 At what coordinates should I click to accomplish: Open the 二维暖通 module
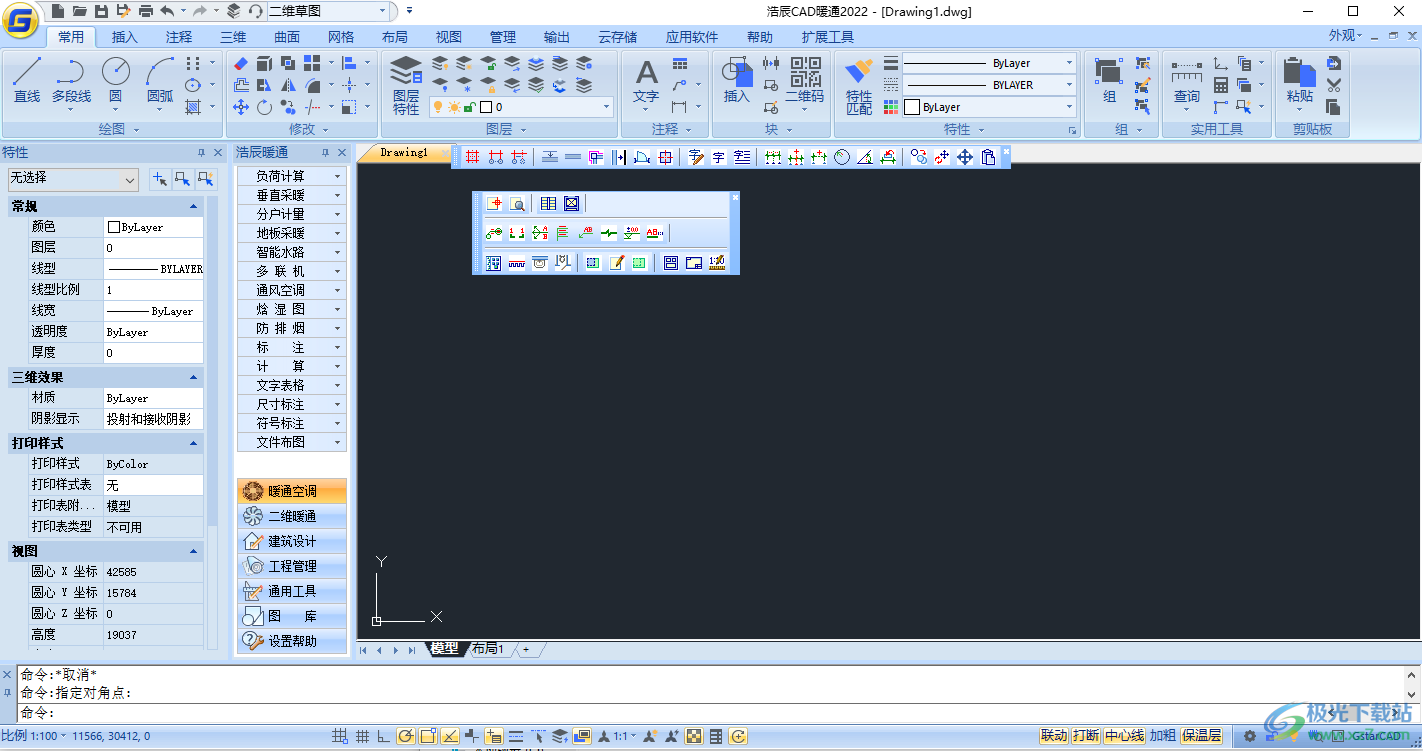(292, 516)
